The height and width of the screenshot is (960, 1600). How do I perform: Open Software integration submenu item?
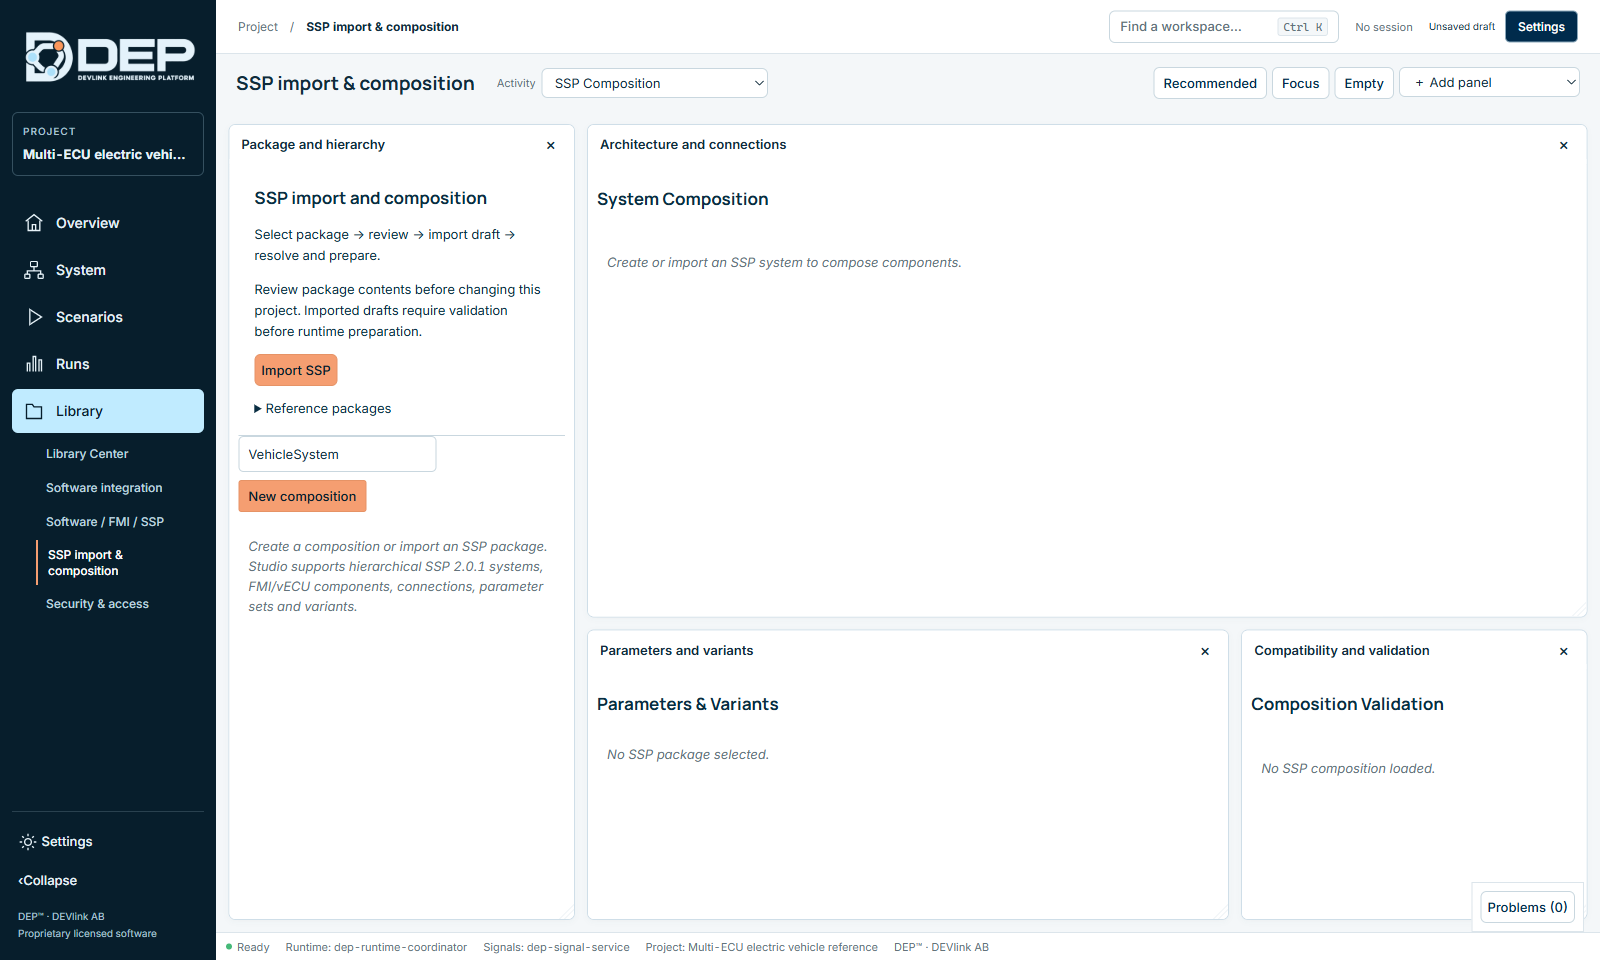point(104,488)
